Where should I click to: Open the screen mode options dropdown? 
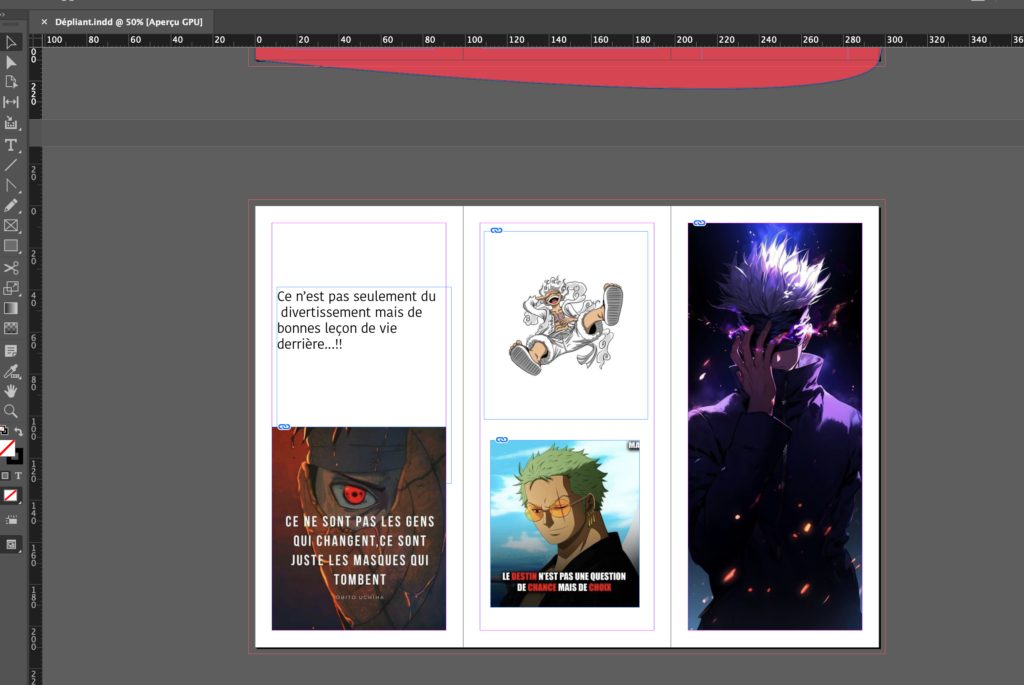(x=11, y=544)
